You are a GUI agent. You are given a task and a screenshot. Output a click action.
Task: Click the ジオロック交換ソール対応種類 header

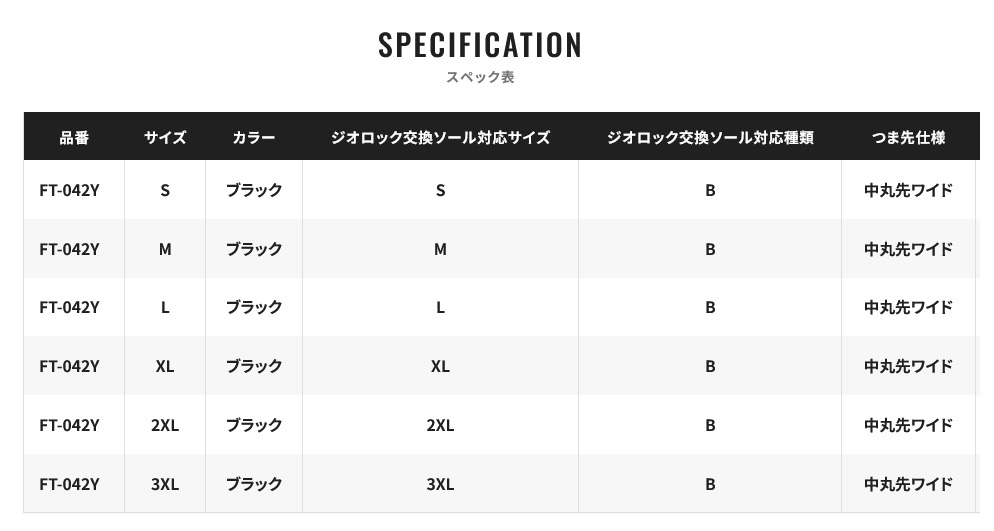[x=710, y=138]
